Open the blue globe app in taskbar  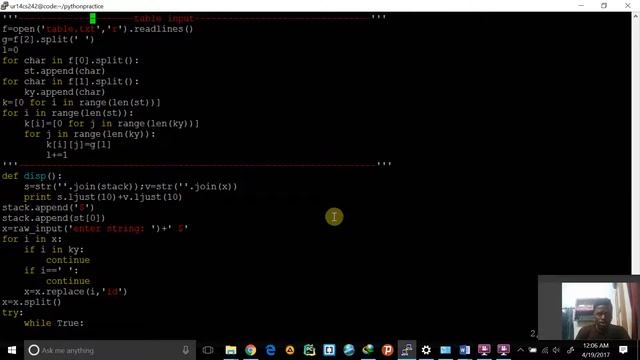[x=349, y=350]
